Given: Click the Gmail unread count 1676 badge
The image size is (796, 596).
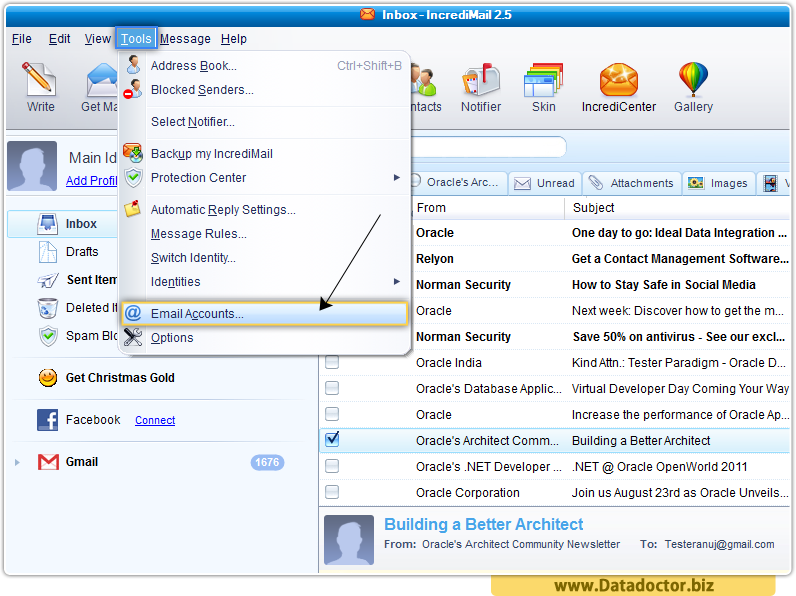Looking at the screenshot, I should click(x=267, y=462).
